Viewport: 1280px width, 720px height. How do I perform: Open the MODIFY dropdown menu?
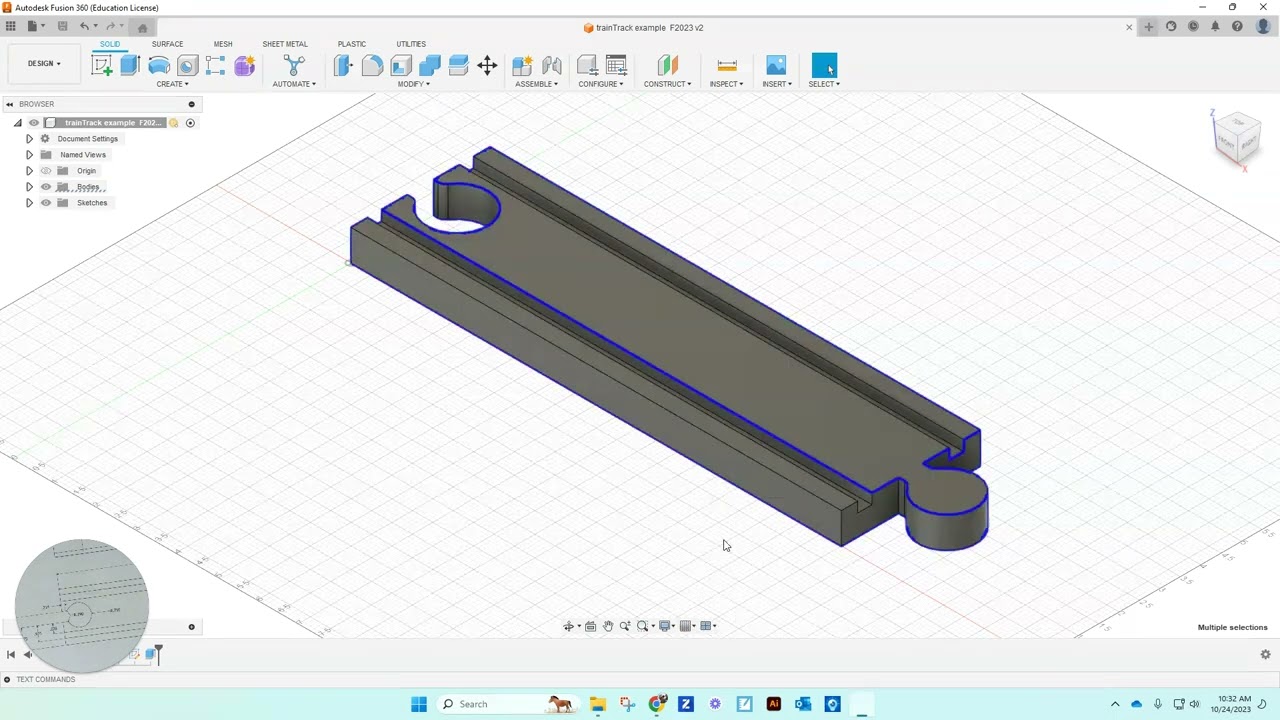(414, 84)
